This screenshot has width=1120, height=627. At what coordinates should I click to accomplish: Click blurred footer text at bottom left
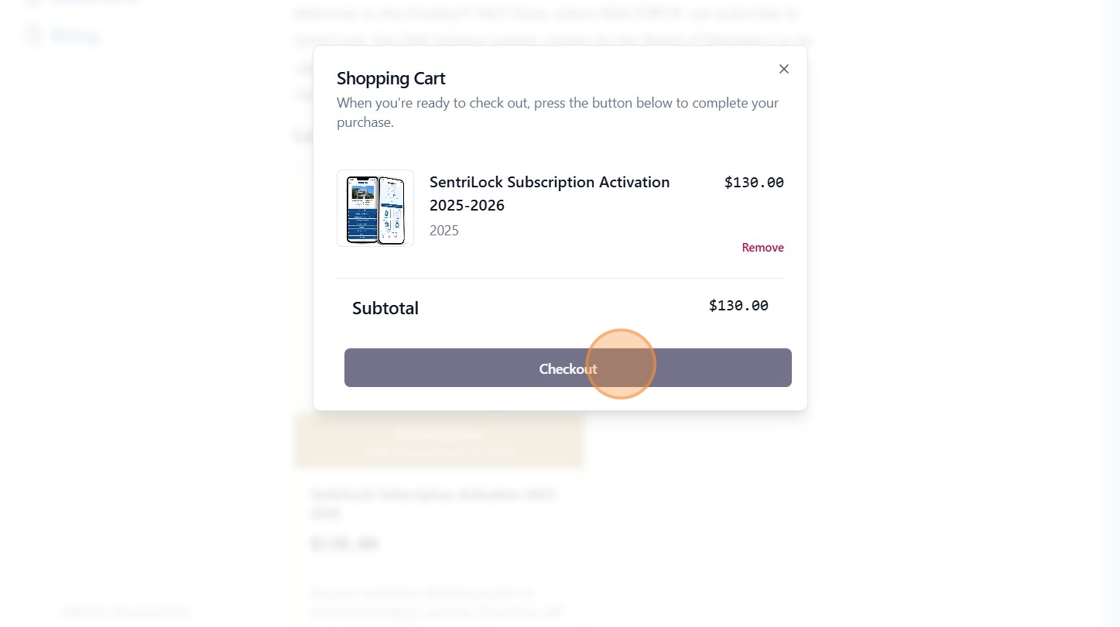pos(123,611)
